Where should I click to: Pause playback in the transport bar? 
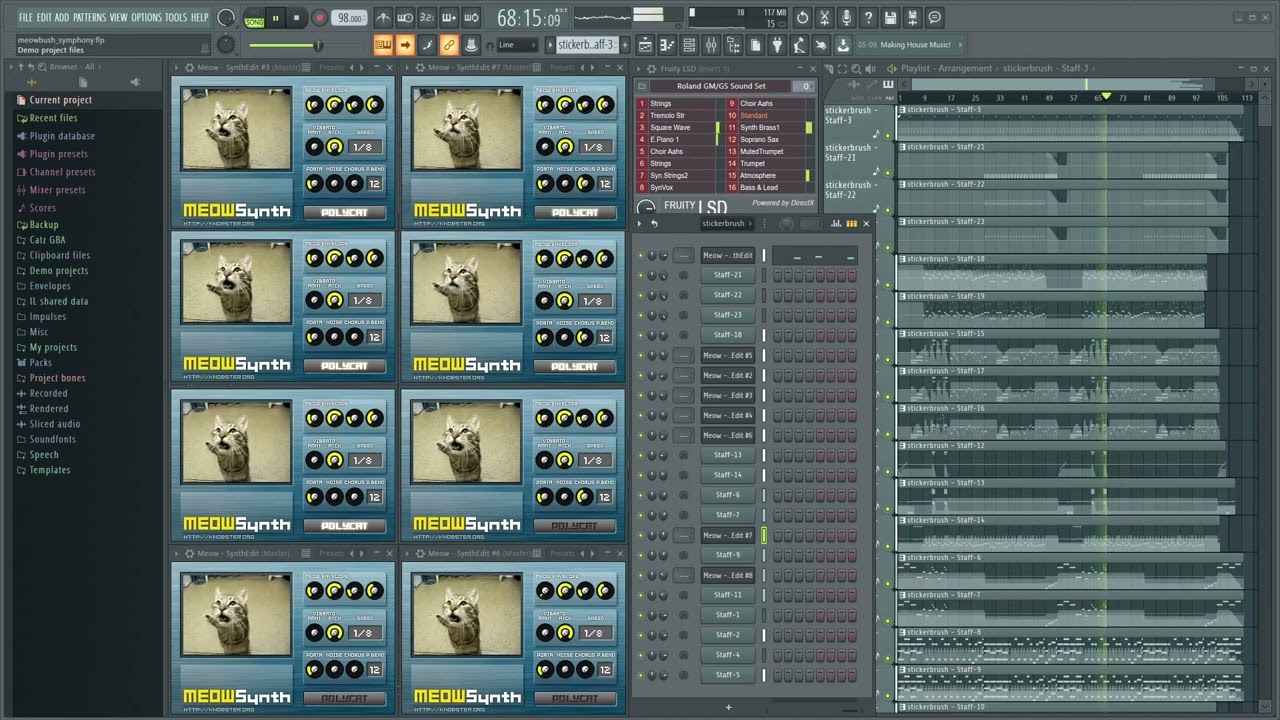276,18
